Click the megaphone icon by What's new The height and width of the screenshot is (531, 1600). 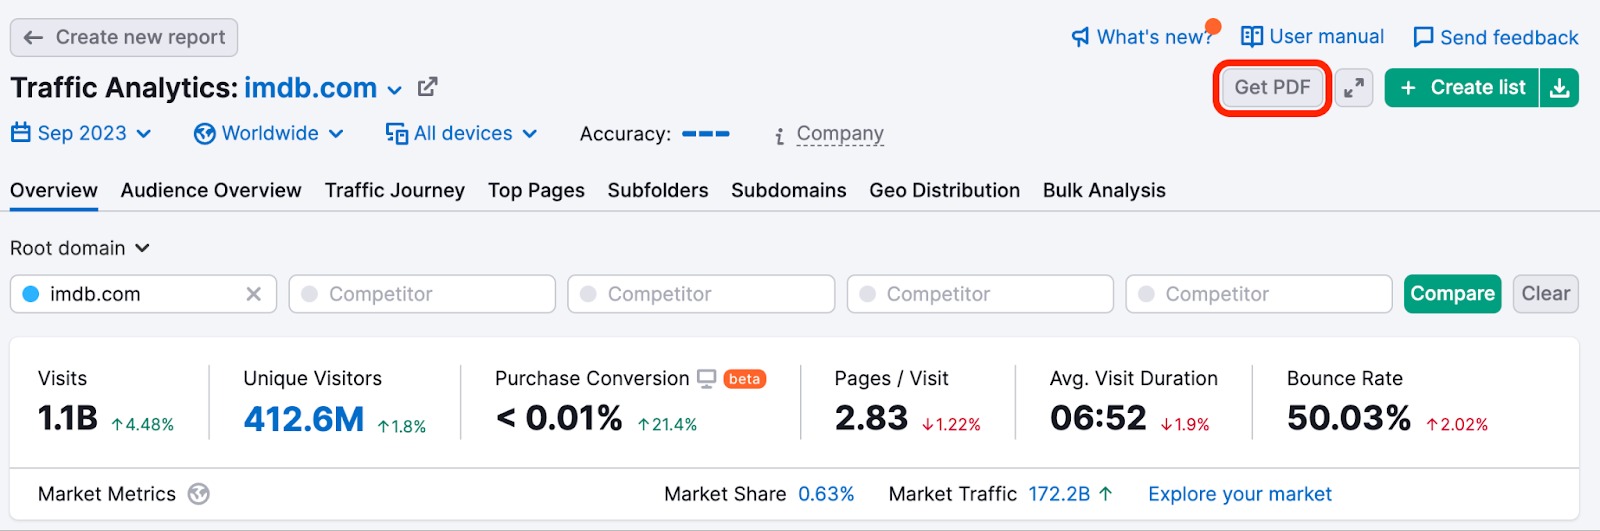coord(1081,38)
